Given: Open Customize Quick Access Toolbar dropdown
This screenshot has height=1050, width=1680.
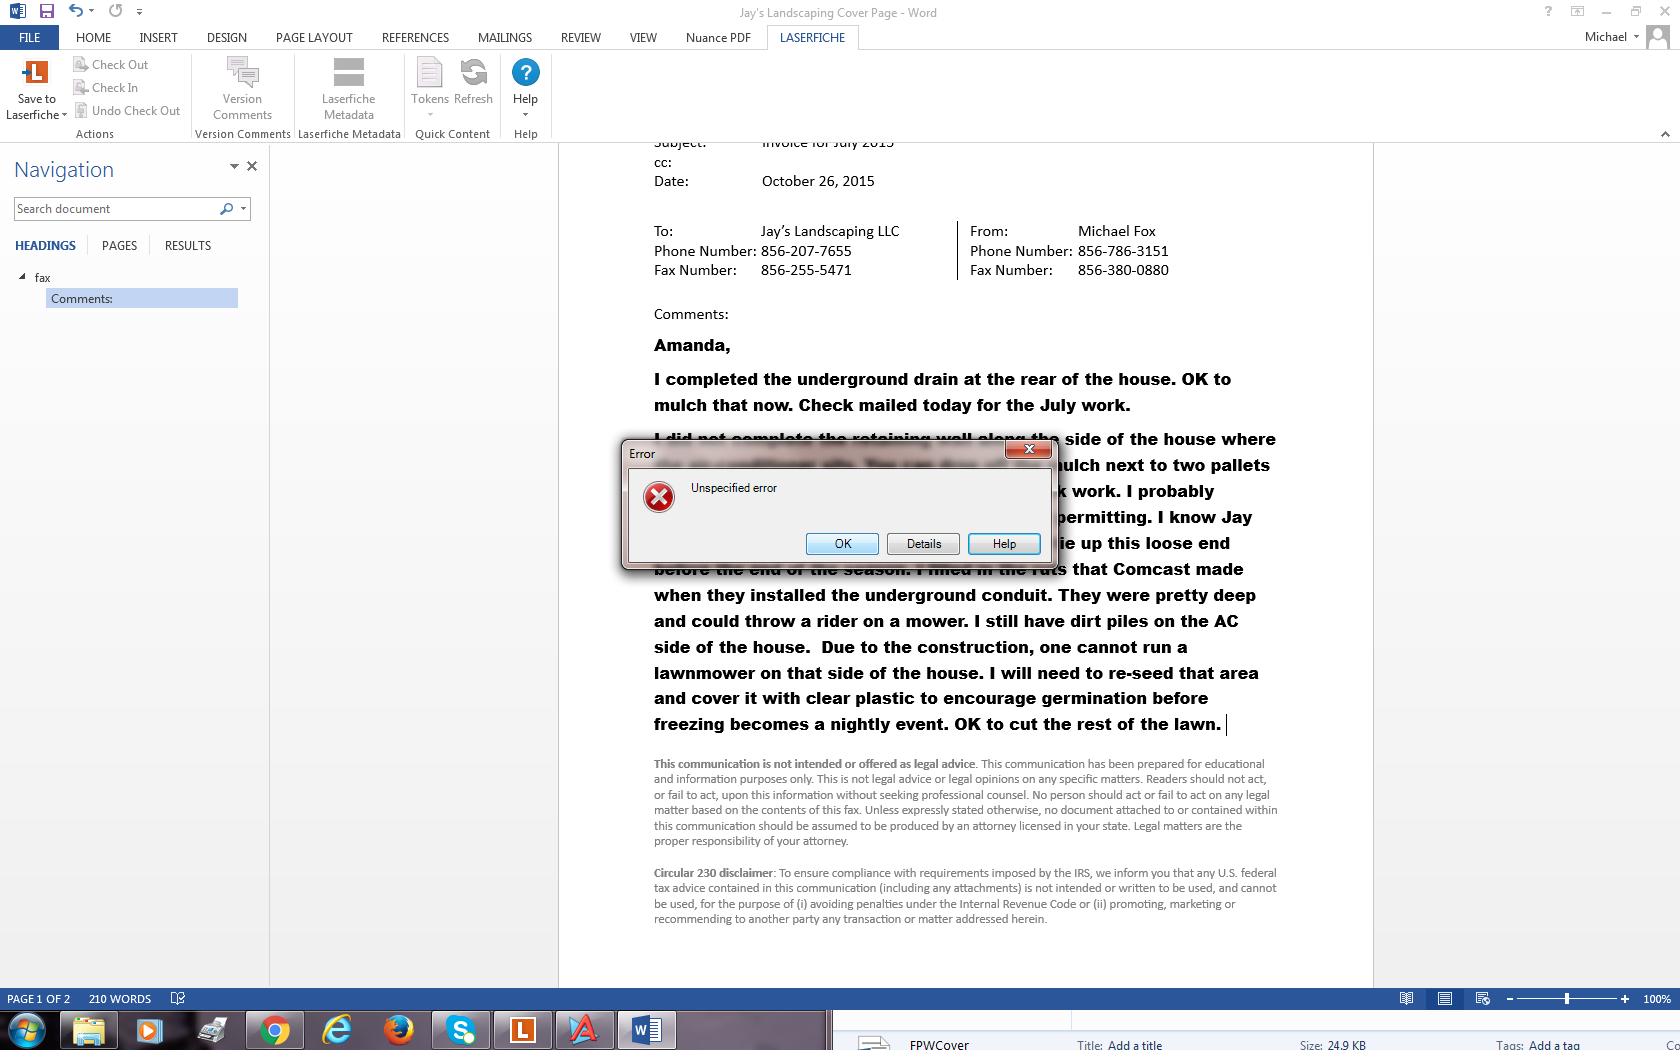Looking at the screenshot, I should pos(139,12).
